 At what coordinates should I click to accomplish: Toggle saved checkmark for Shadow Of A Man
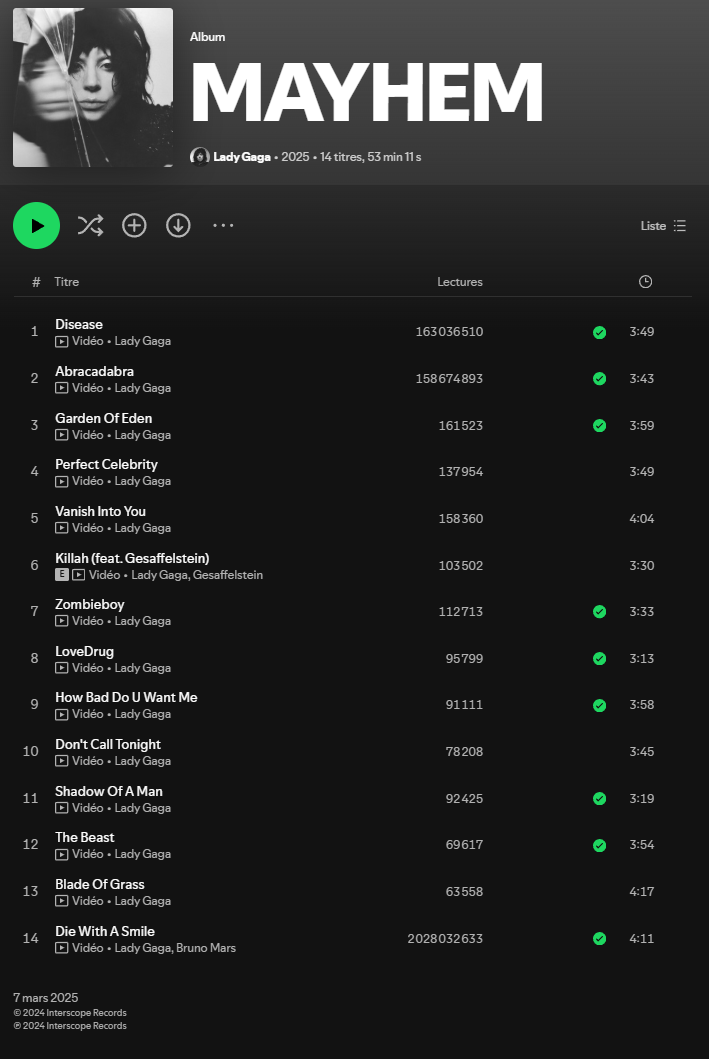(599, 799)
